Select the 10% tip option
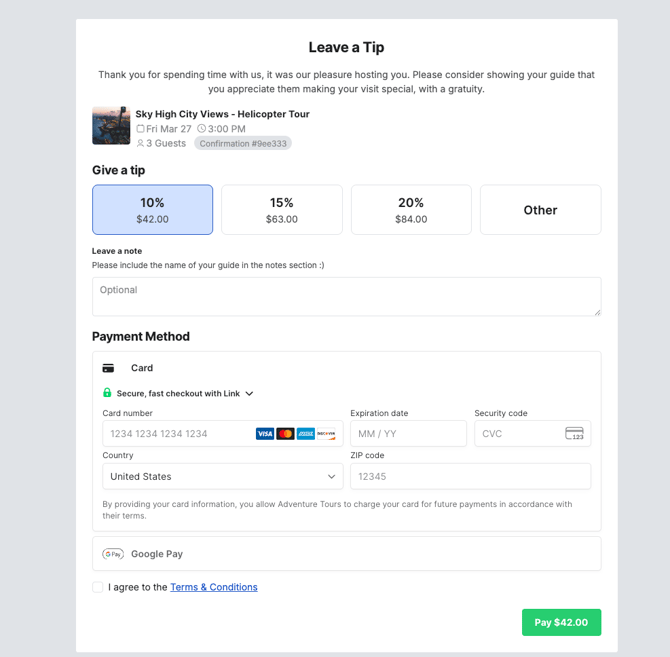Screen dimensions: 670x657 coord(152,210)
